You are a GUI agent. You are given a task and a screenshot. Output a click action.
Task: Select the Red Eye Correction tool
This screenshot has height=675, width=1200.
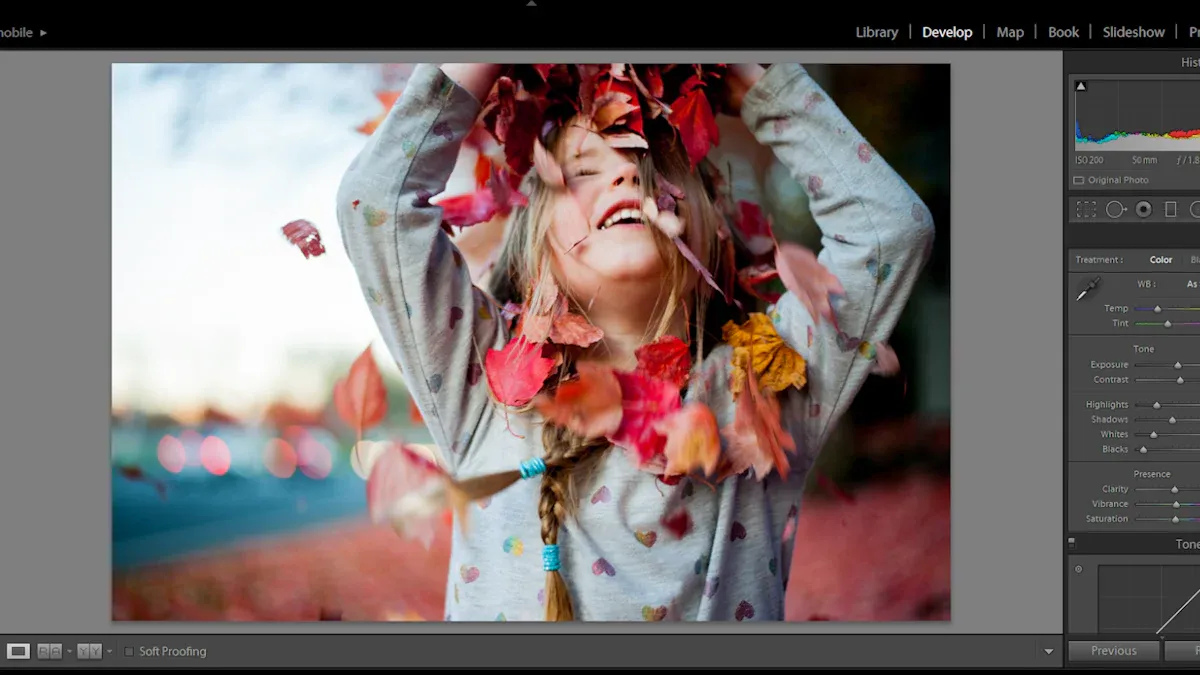[1142, 209]
